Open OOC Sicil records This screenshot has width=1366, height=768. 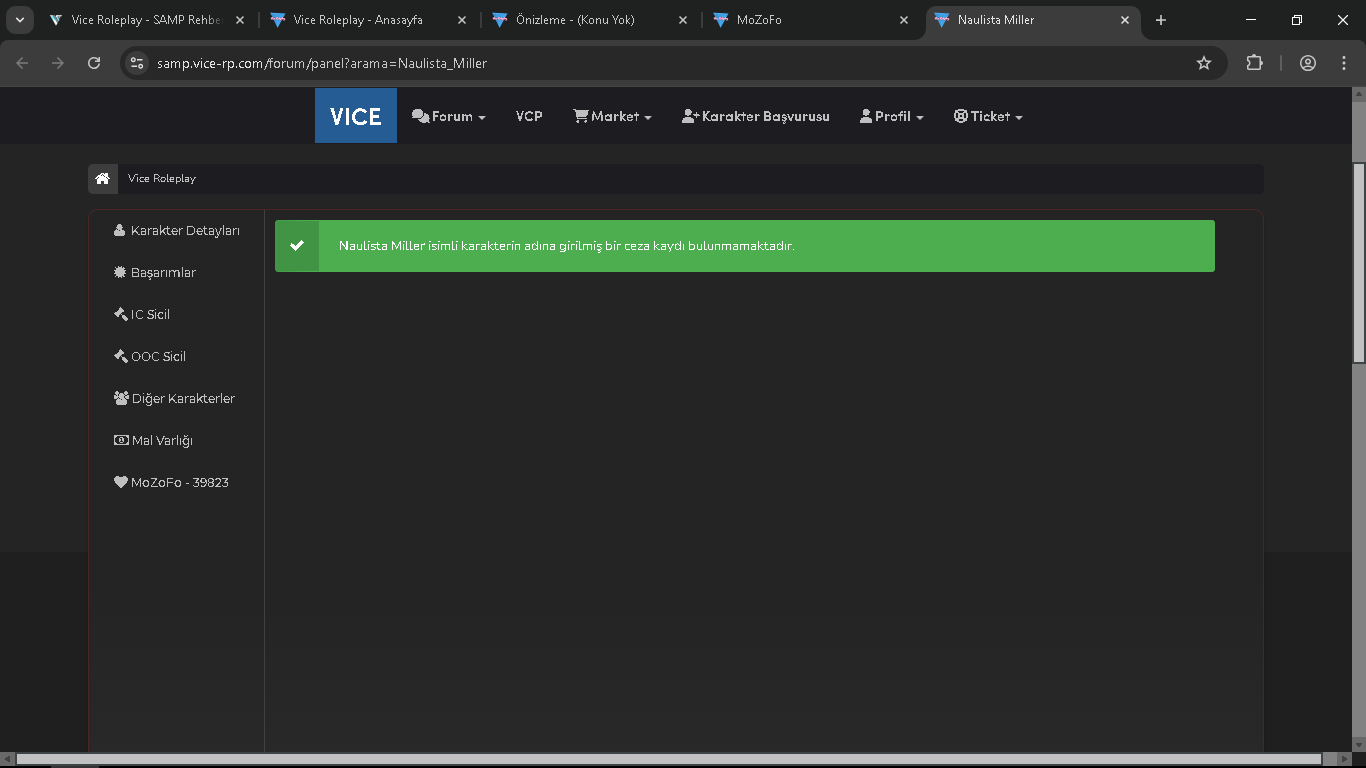150,357
